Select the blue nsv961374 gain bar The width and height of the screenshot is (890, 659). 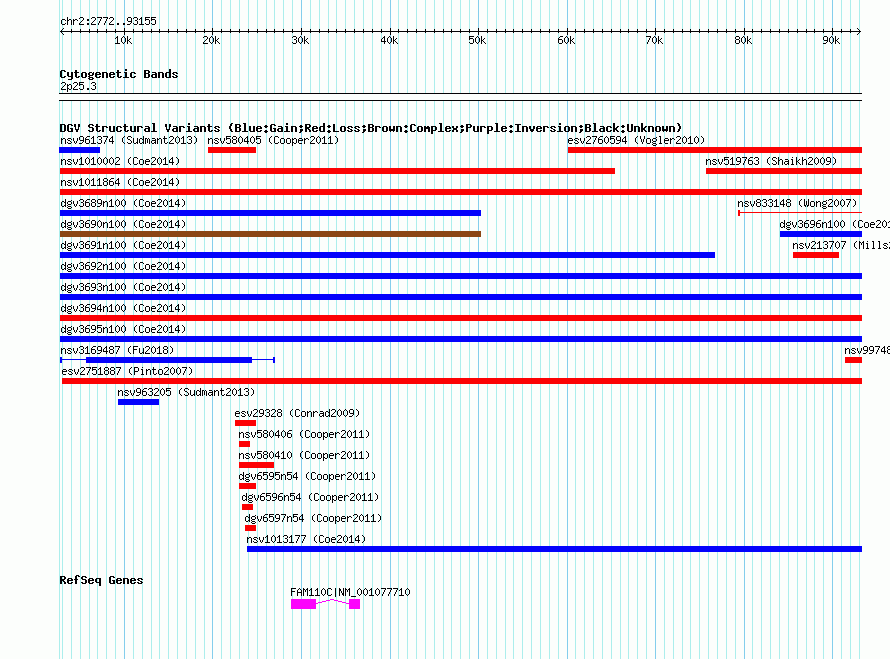point(79,150)
